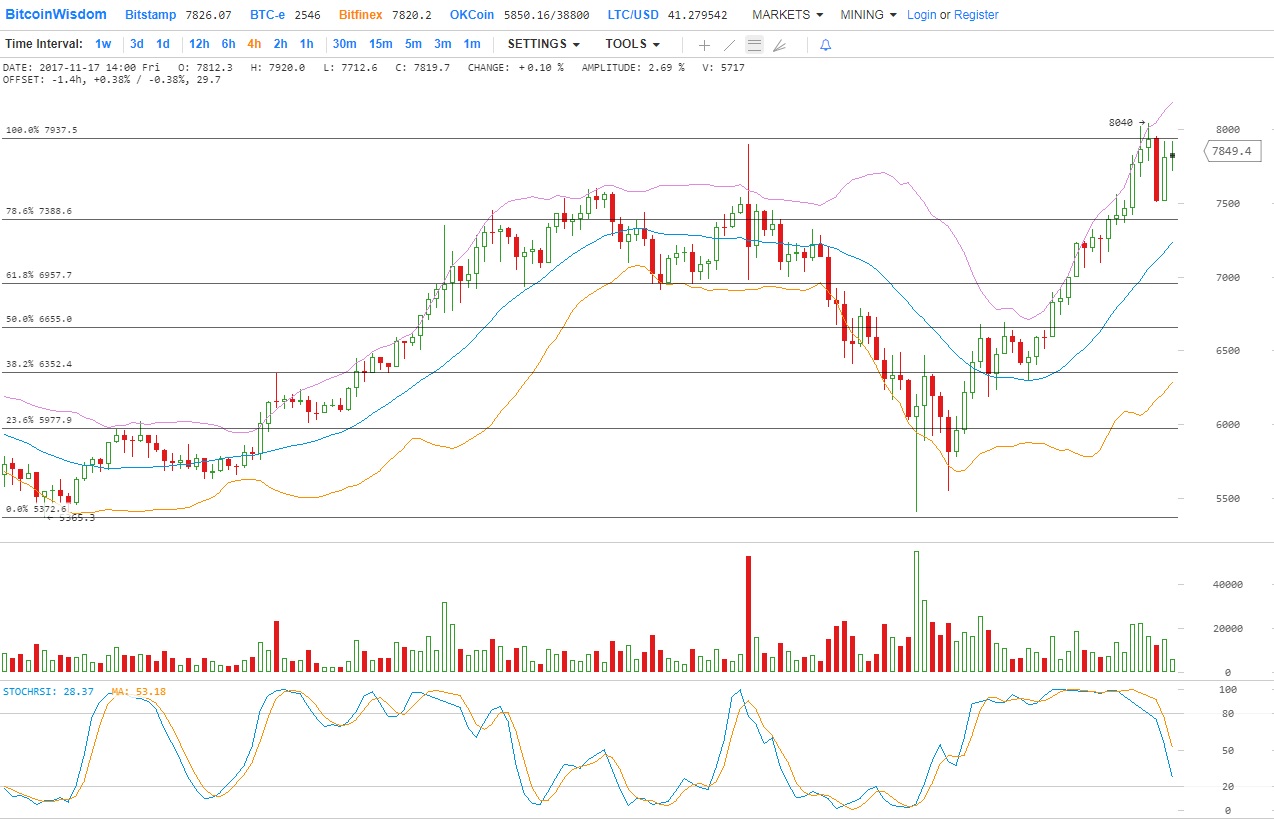This screenshot has width=1274, height=819.
Task: Expand the TOOLS dropdown menu
Action: 632,44
